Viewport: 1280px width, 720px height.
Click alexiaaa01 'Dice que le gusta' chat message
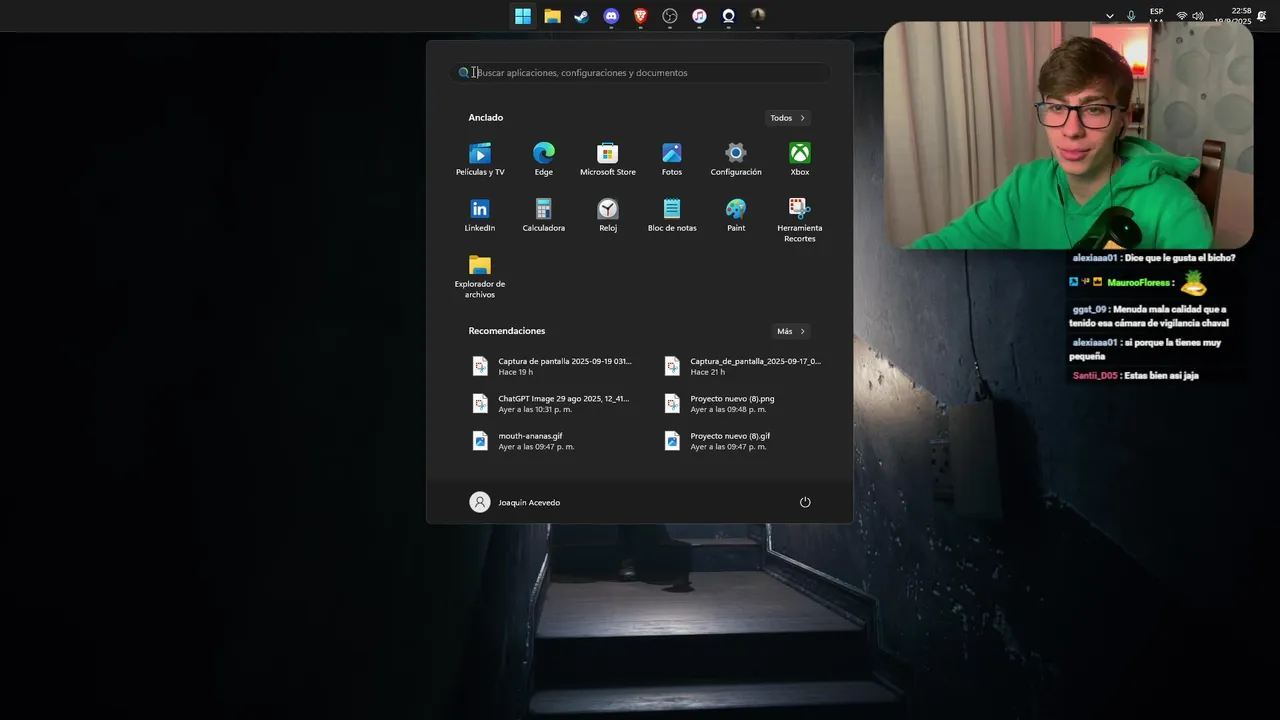(x=1154, y=258)
